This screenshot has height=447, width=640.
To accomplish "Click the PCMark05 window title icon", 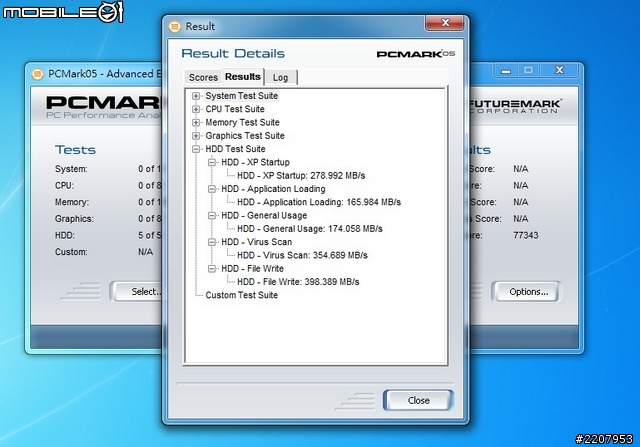I will tap(38, 74).
